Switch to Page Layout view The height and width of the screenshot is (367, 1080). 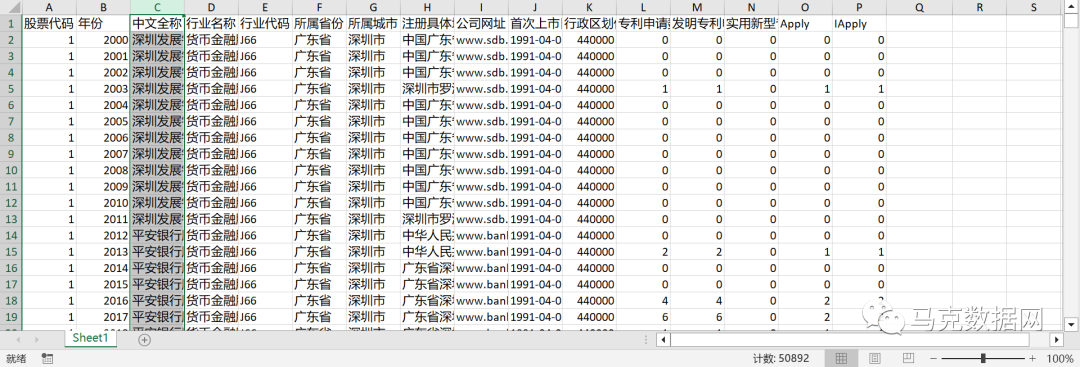coord(875,359)
